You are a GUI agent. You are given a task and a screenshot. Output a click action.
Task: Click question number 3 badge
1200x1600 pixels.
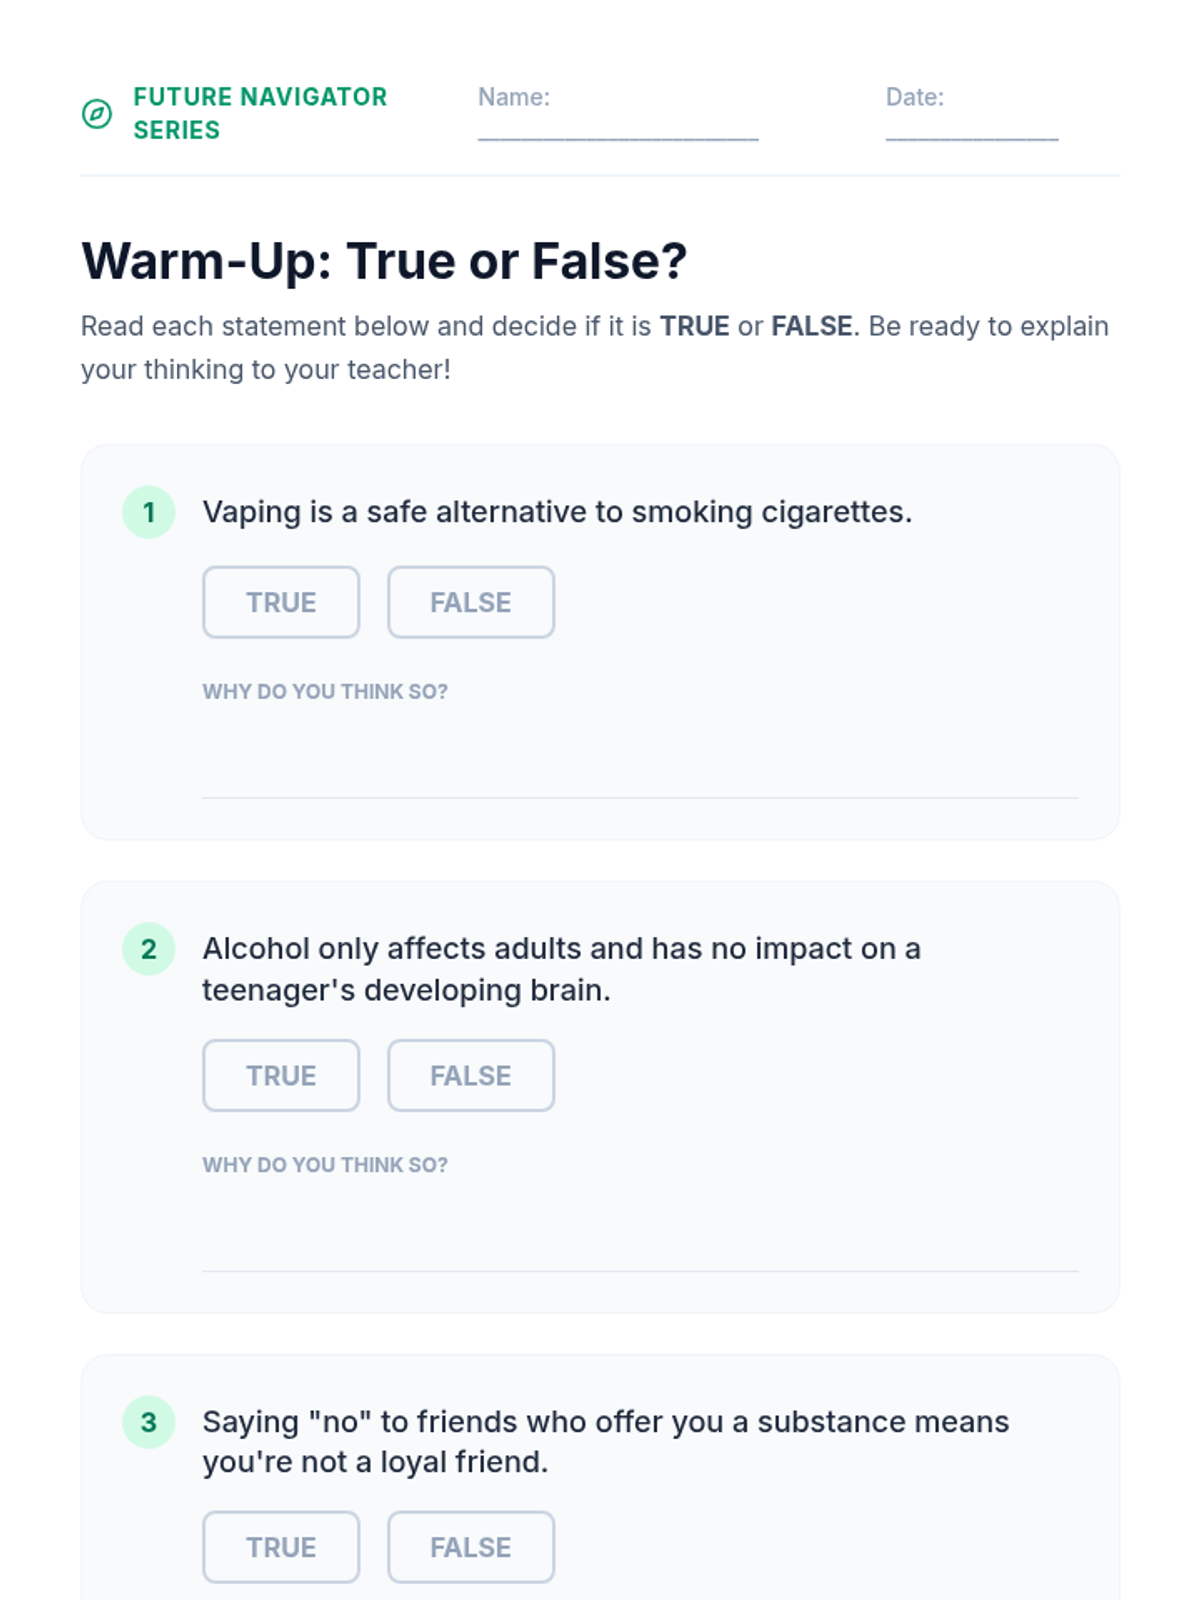point(149,1422)
